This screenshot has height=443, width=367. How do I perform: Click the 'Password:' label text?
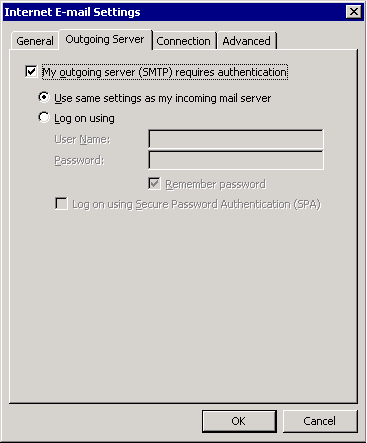[x=79, y=160]
